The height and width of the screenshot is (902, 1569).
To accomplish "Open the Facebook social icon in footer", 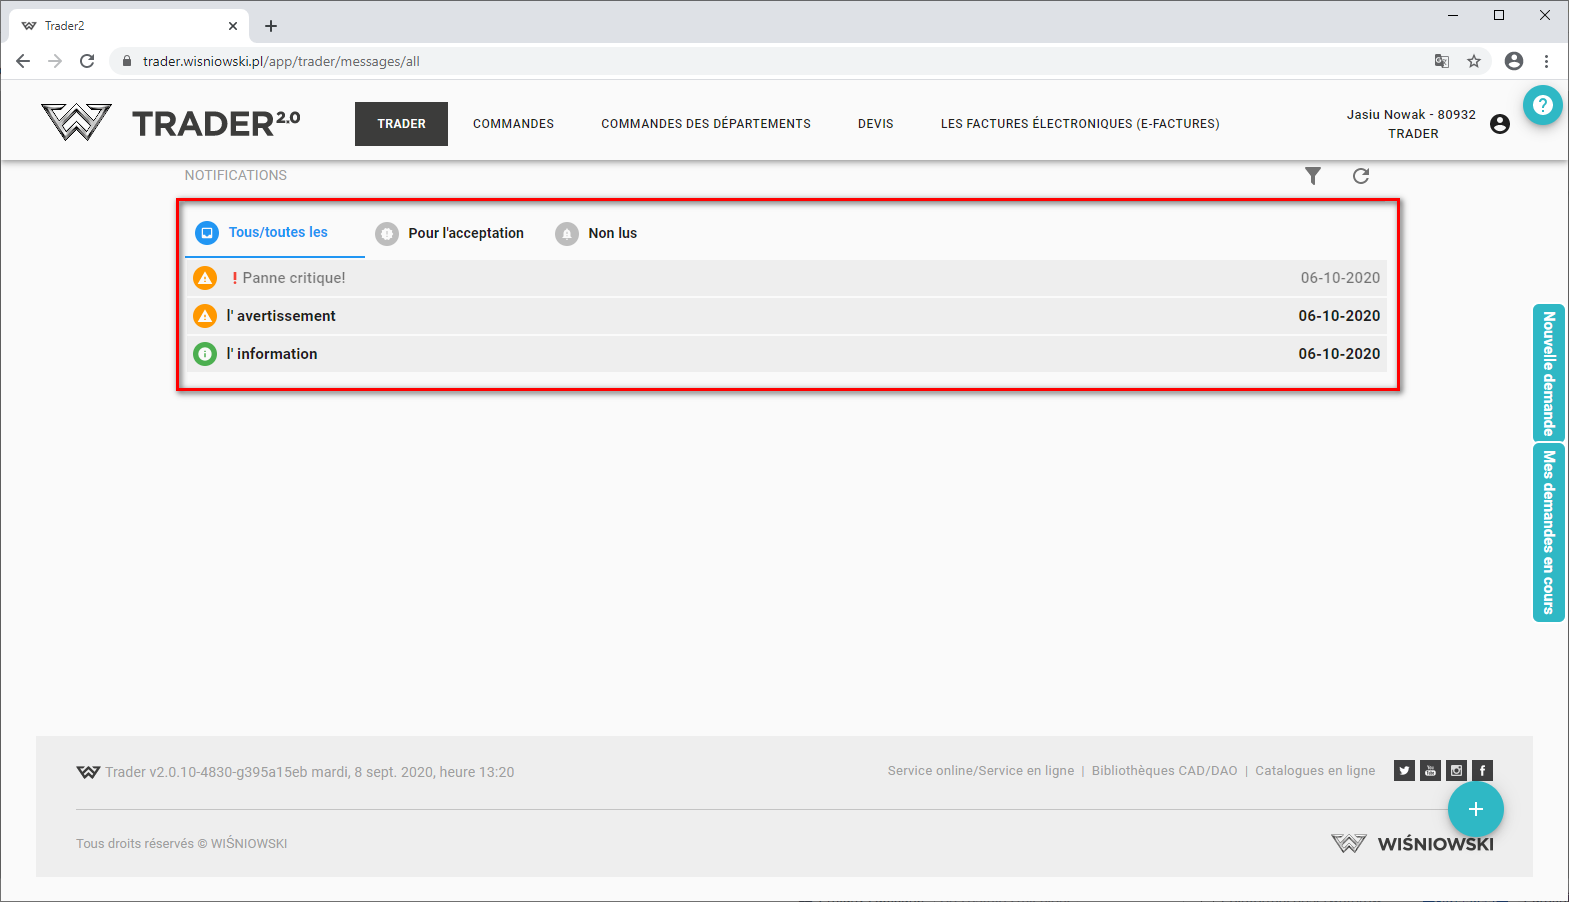I will point(1482,770).
